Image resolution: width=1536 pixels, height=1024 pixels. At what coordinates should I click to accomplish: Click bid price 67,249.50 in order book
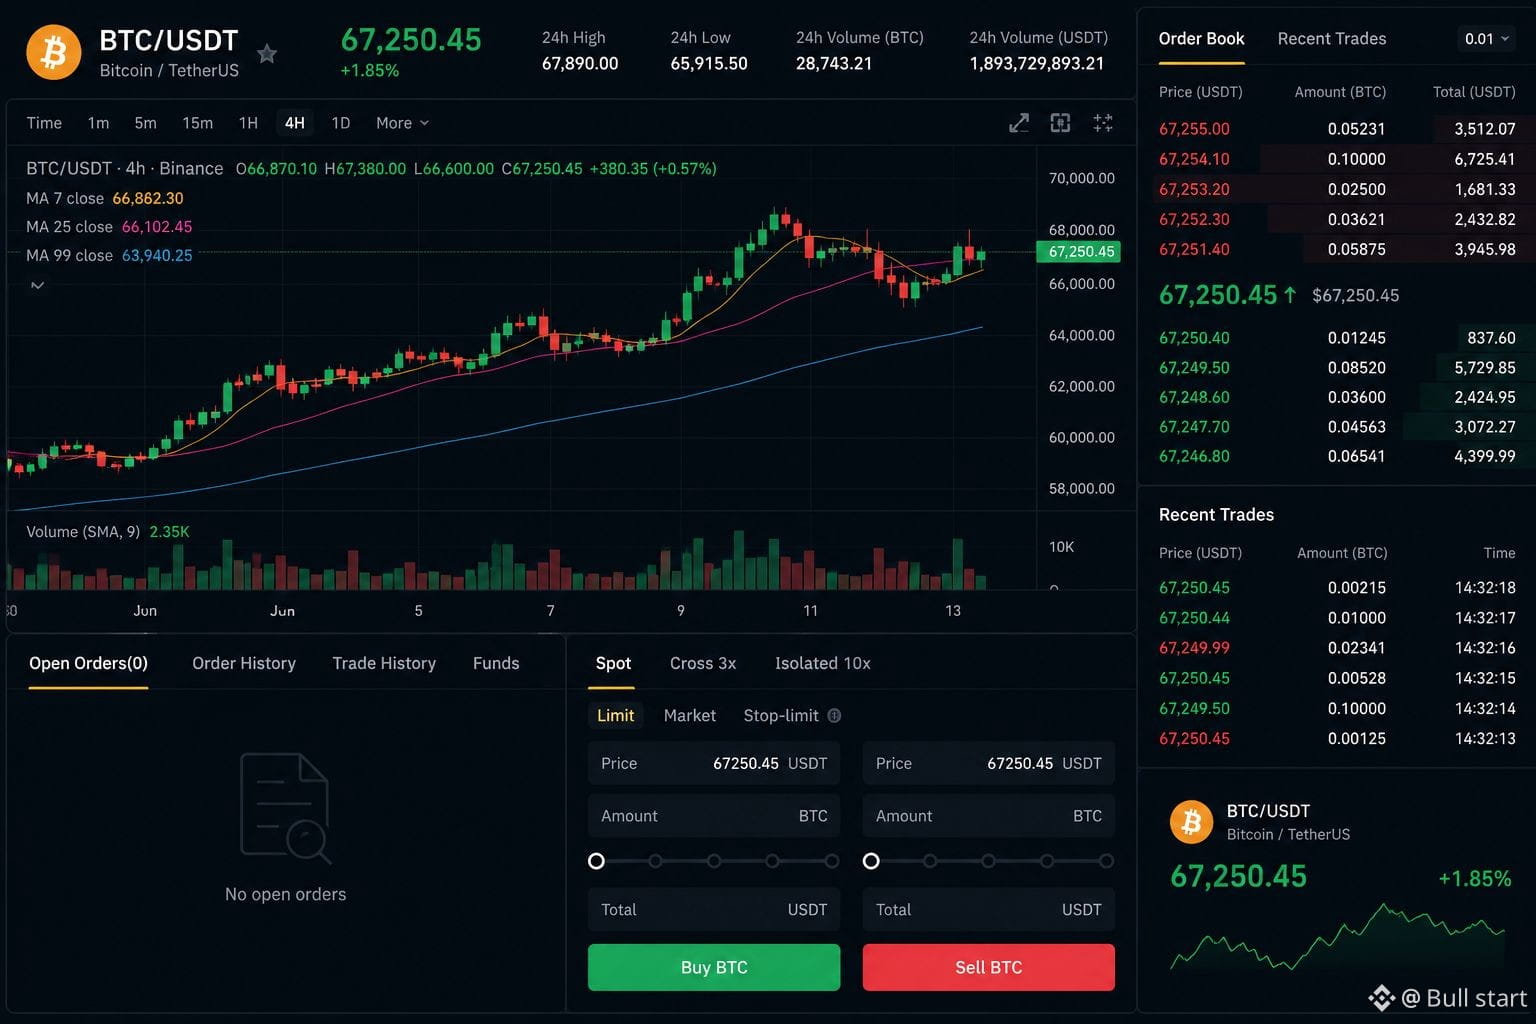(1194, 367)
